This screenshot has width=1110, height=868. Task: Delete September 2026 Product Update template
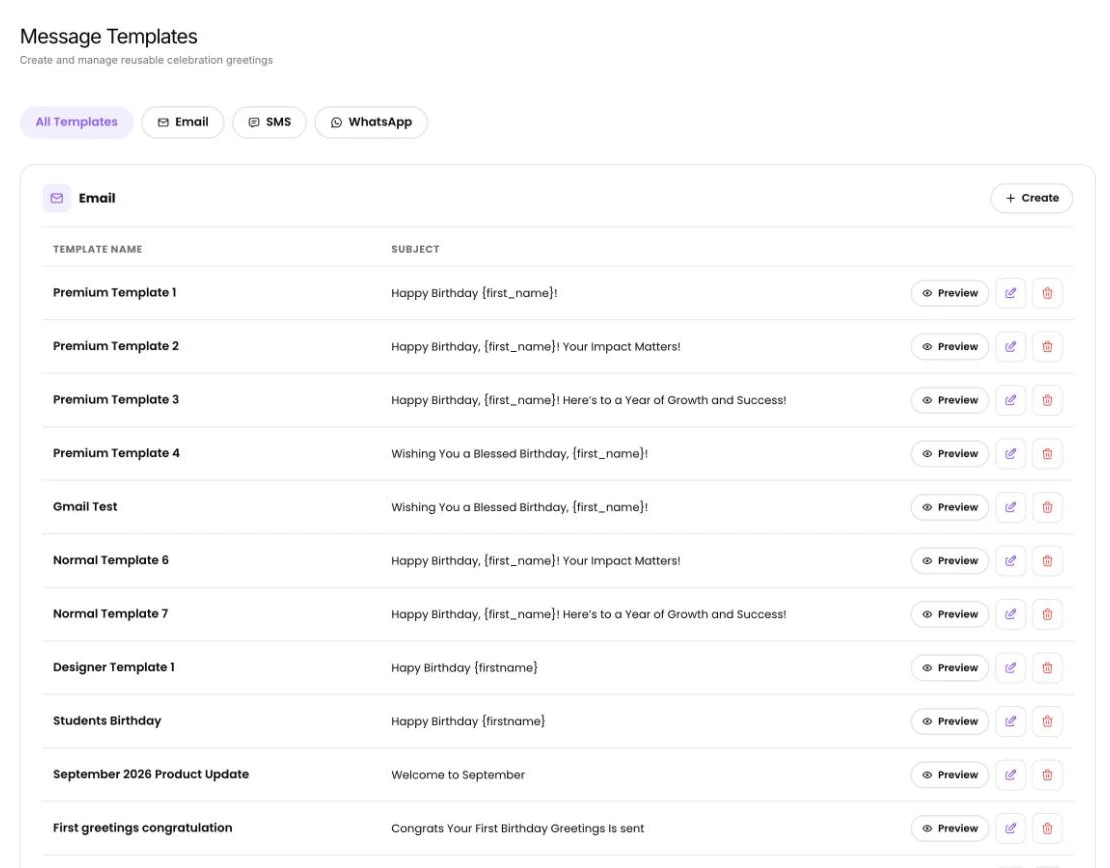(x=1047, y=775)
